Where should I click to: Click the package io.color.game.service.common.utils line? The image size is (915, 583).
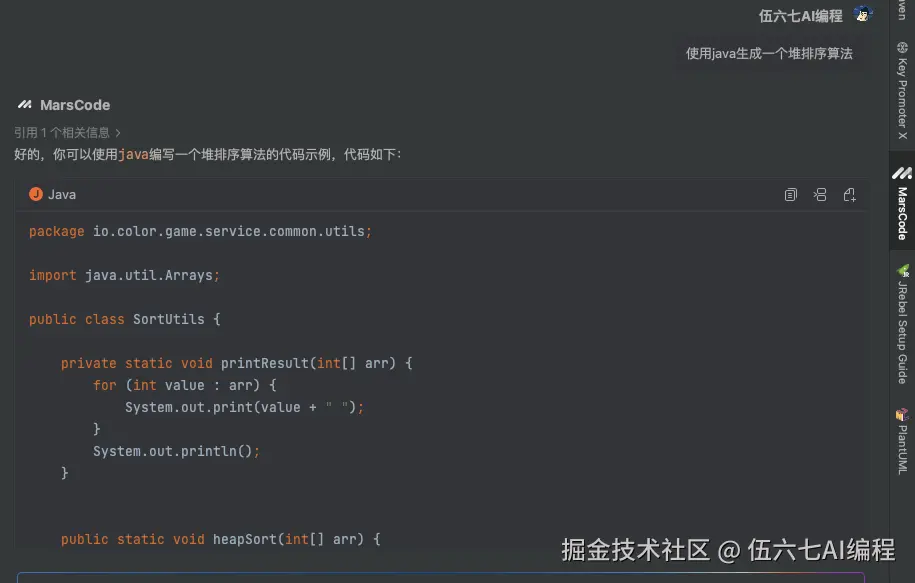coord(200,232)
